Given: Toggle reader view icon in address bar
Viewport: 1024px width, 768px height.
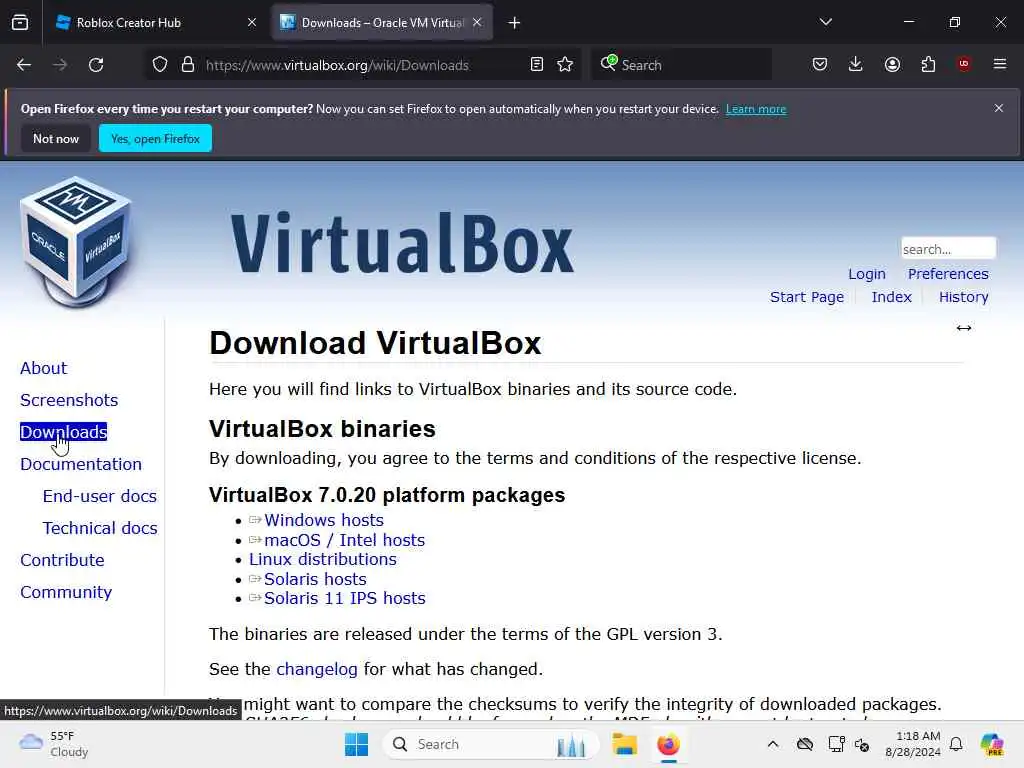Looking at the screenshot, I should coord(537,65).
